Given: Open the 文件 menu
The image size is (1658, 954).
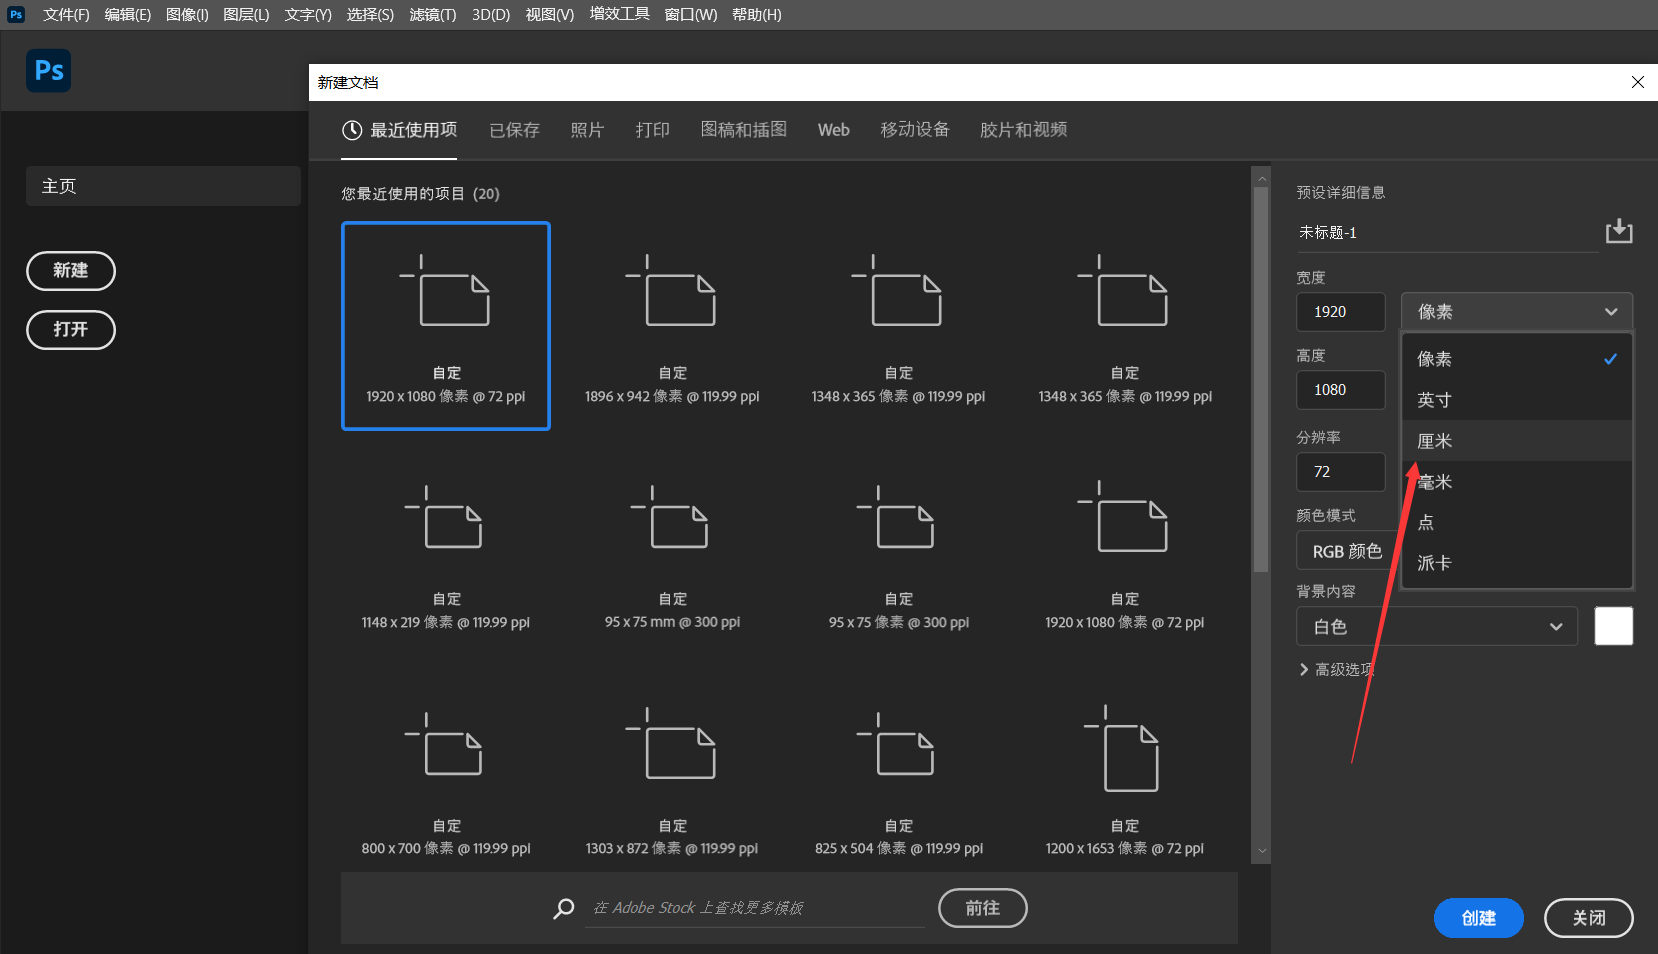Looking at the screenshot, I should pyautogui.click(x=66, y=14).
